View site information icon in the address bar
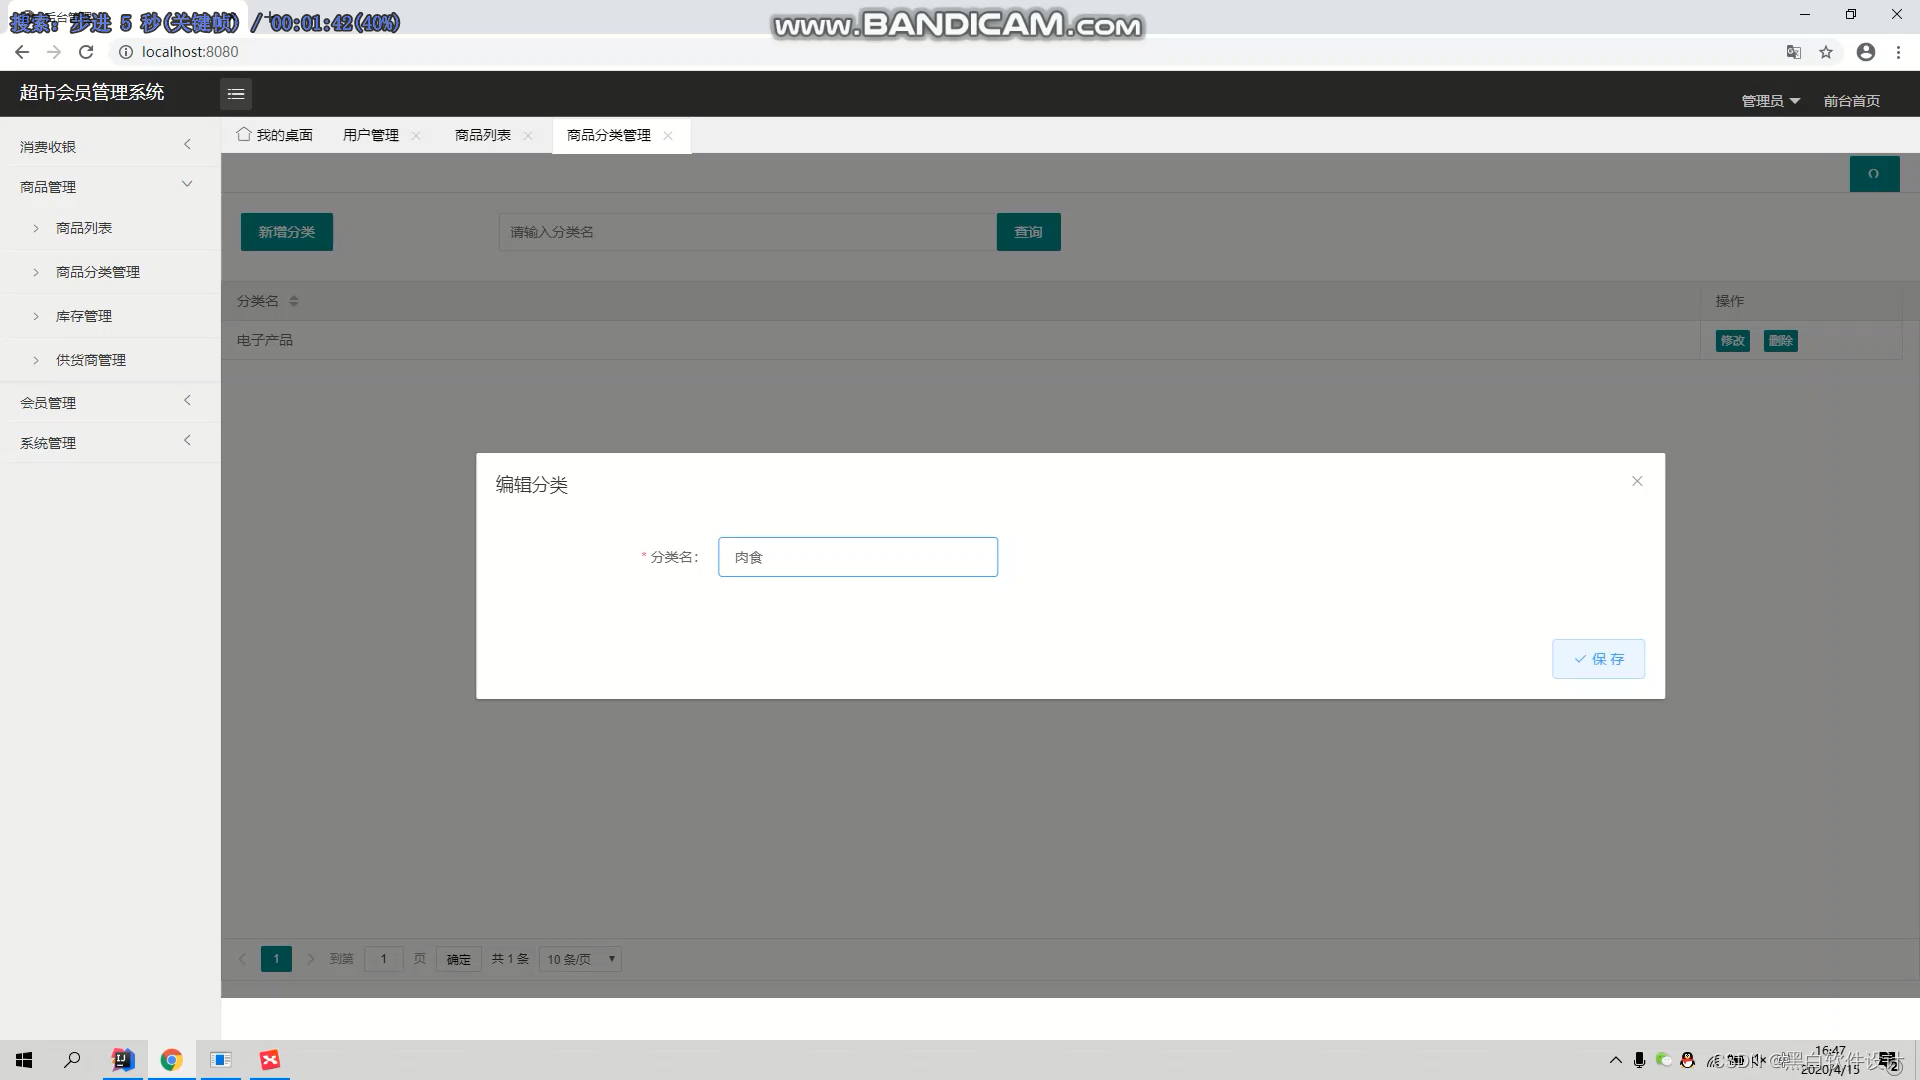Screen dimensions: 1920x1080 tap(126, 52)
